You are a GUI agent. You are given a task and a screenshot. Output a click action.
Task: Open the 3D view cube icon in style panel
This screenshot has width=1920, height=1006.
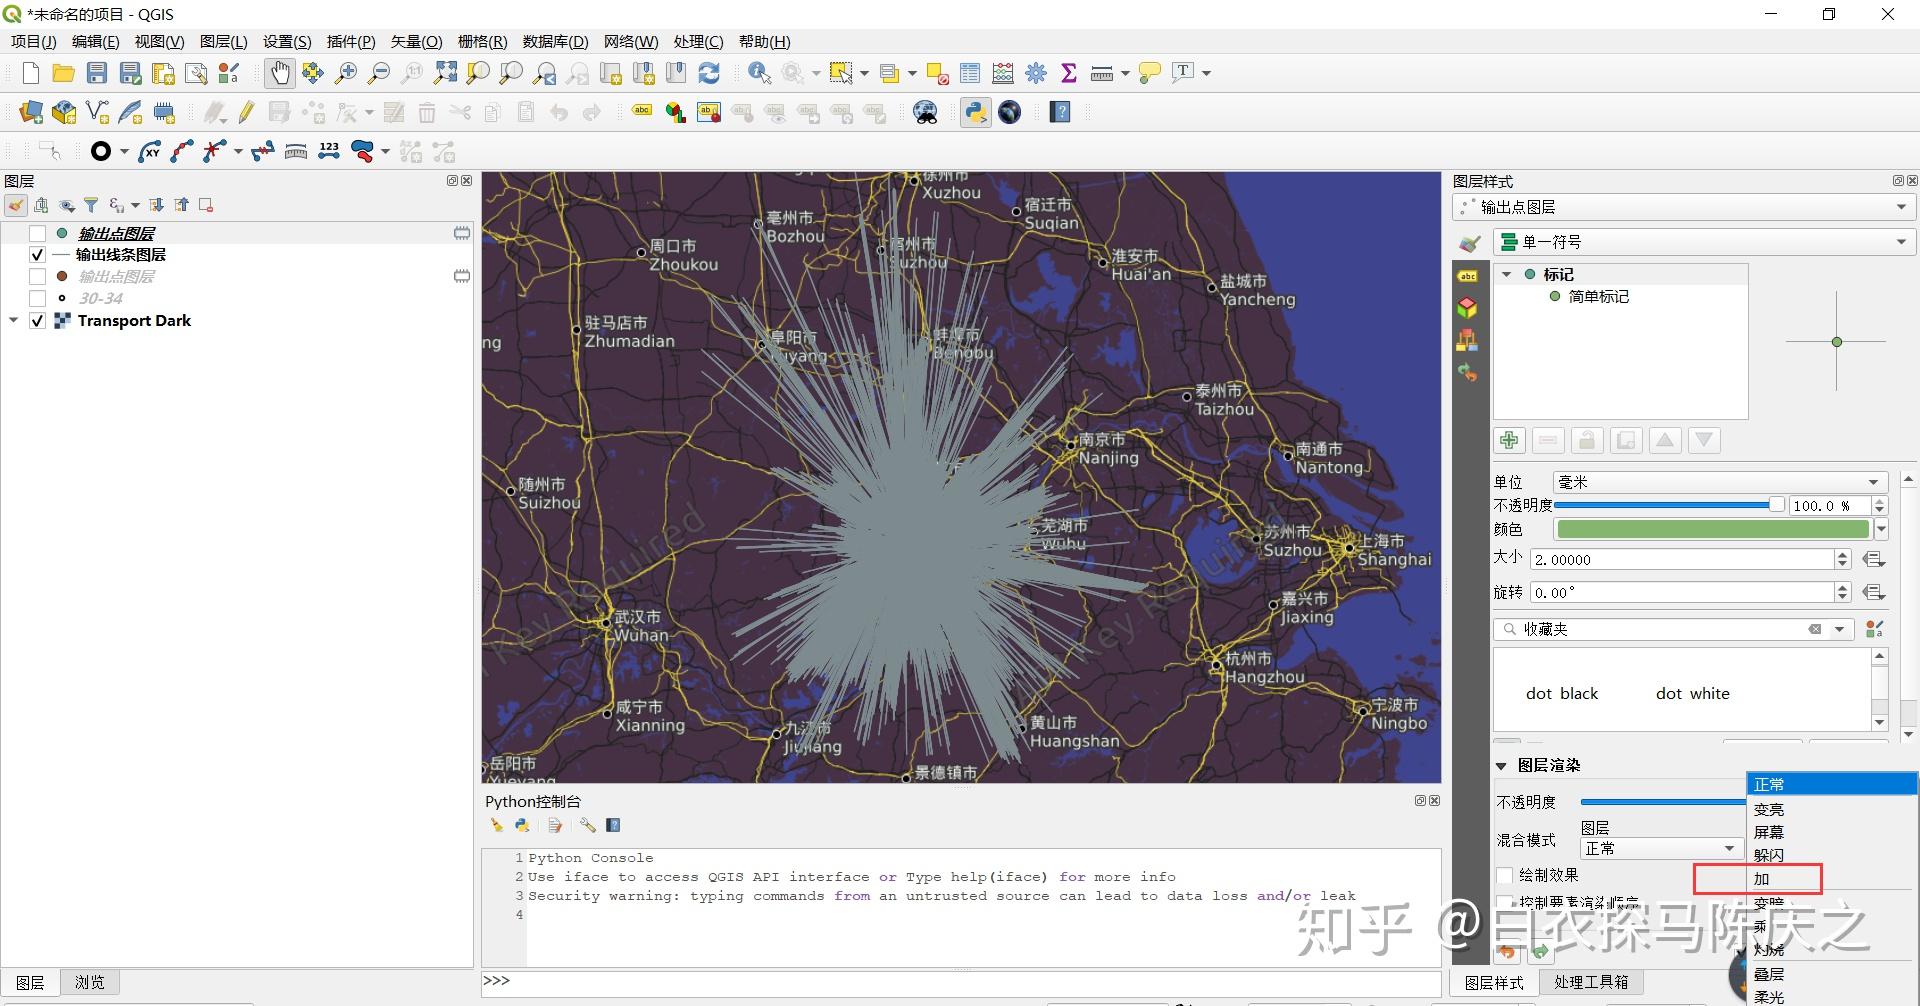(1467, 308)
